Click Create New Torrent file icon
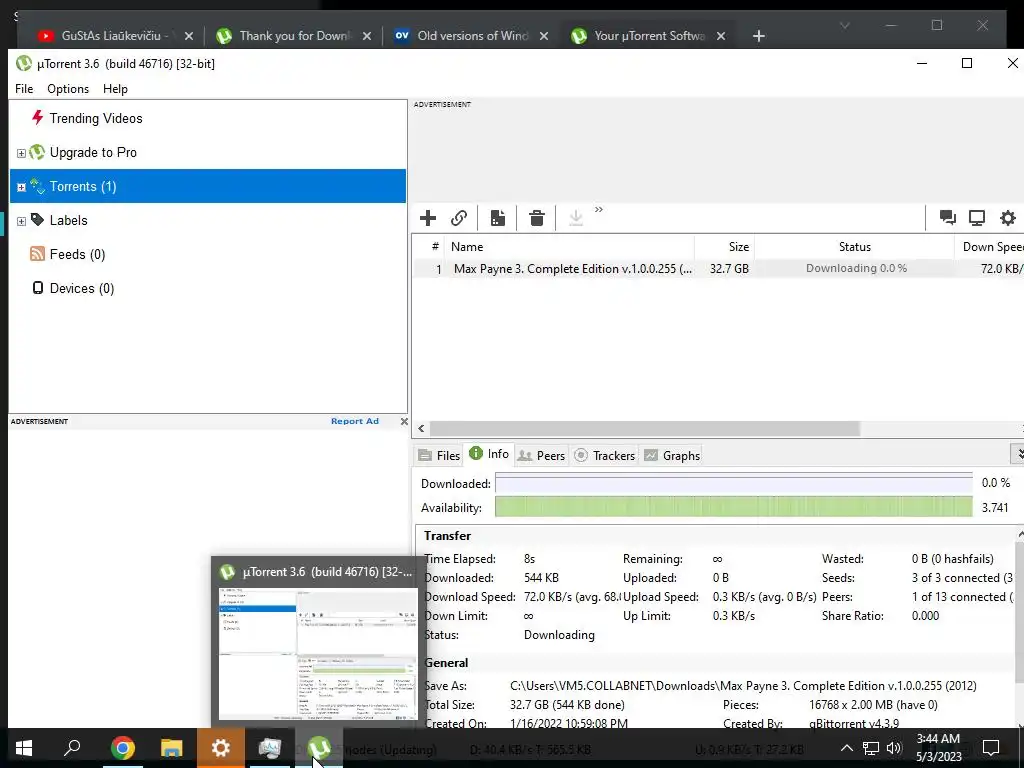The width and height of the screenshot is (1024, 768). click(x=498, y=217)
